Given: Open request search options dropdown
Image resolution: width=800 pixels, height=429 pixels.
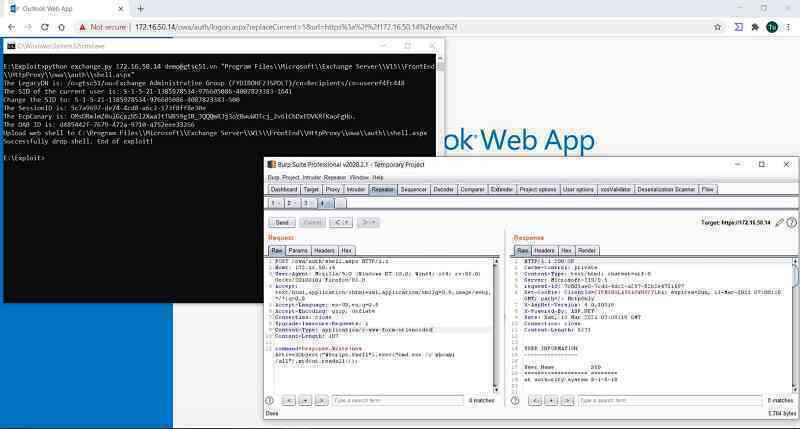Looking at the screenshot, I should (305, 400).
